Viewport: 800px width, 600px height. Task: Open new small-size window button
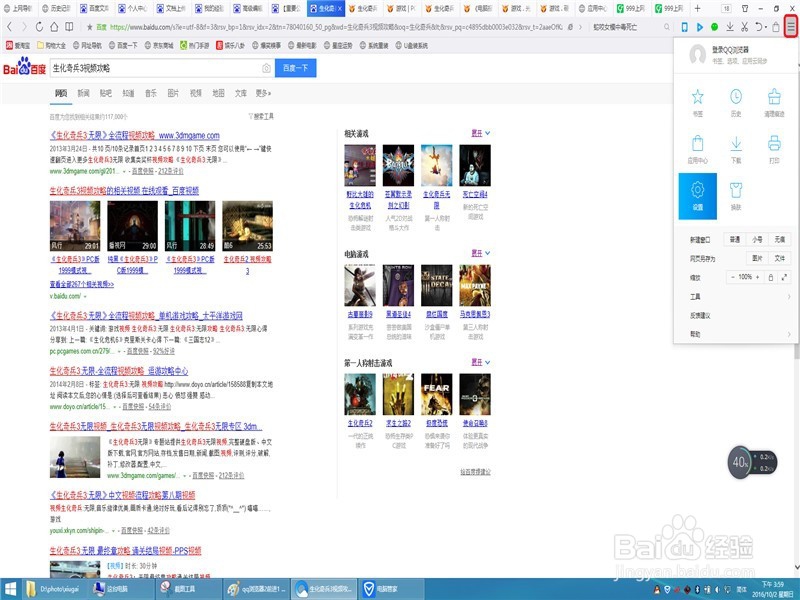click(x=757, y=239)
